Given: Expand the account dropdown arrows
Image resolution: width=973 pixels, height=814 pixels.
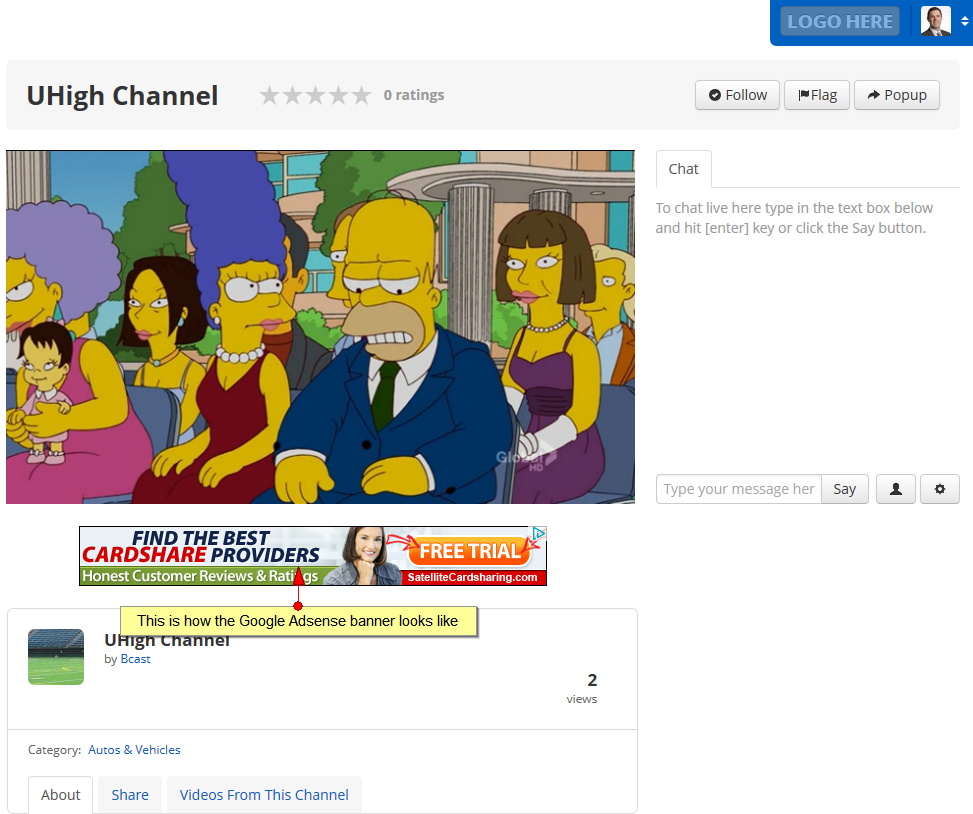Looking at the screenshot, I should pos(964,21).
